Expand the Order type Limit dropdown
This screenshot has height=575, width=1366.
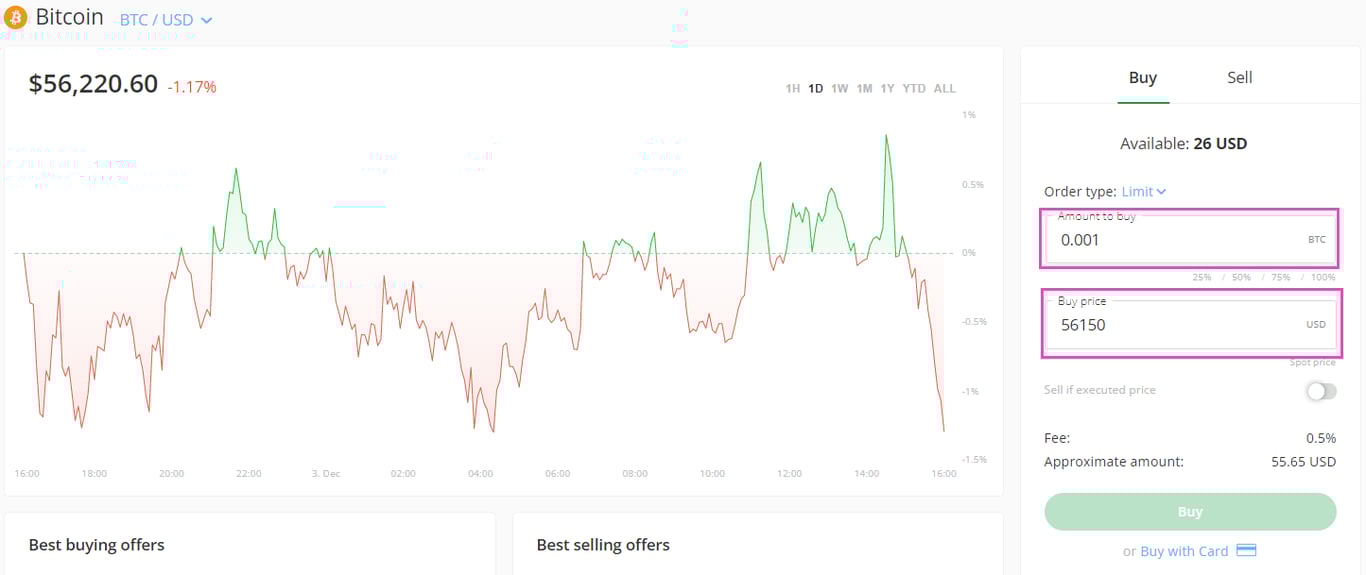[1144, 191]
